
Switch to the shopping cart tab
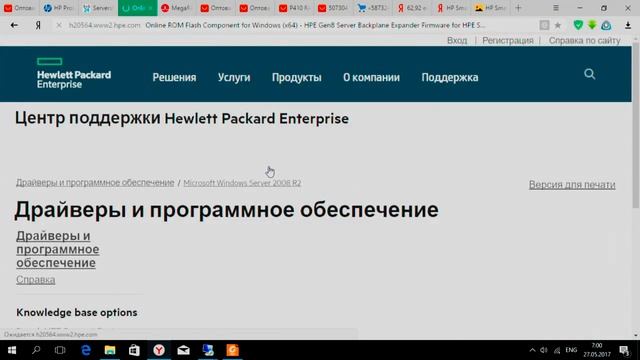pos(372,8)
